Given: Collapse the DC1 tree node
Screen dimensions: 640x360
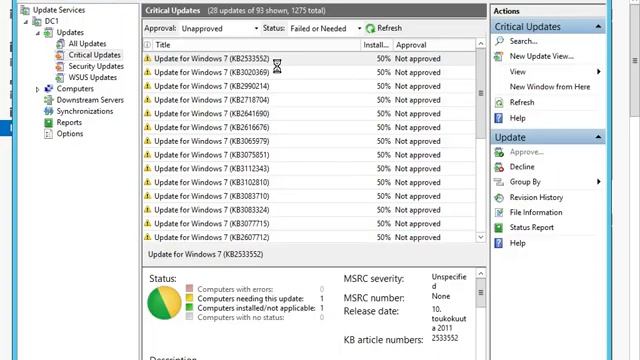Looking at the screenshot, I should (x=26, y=22).
